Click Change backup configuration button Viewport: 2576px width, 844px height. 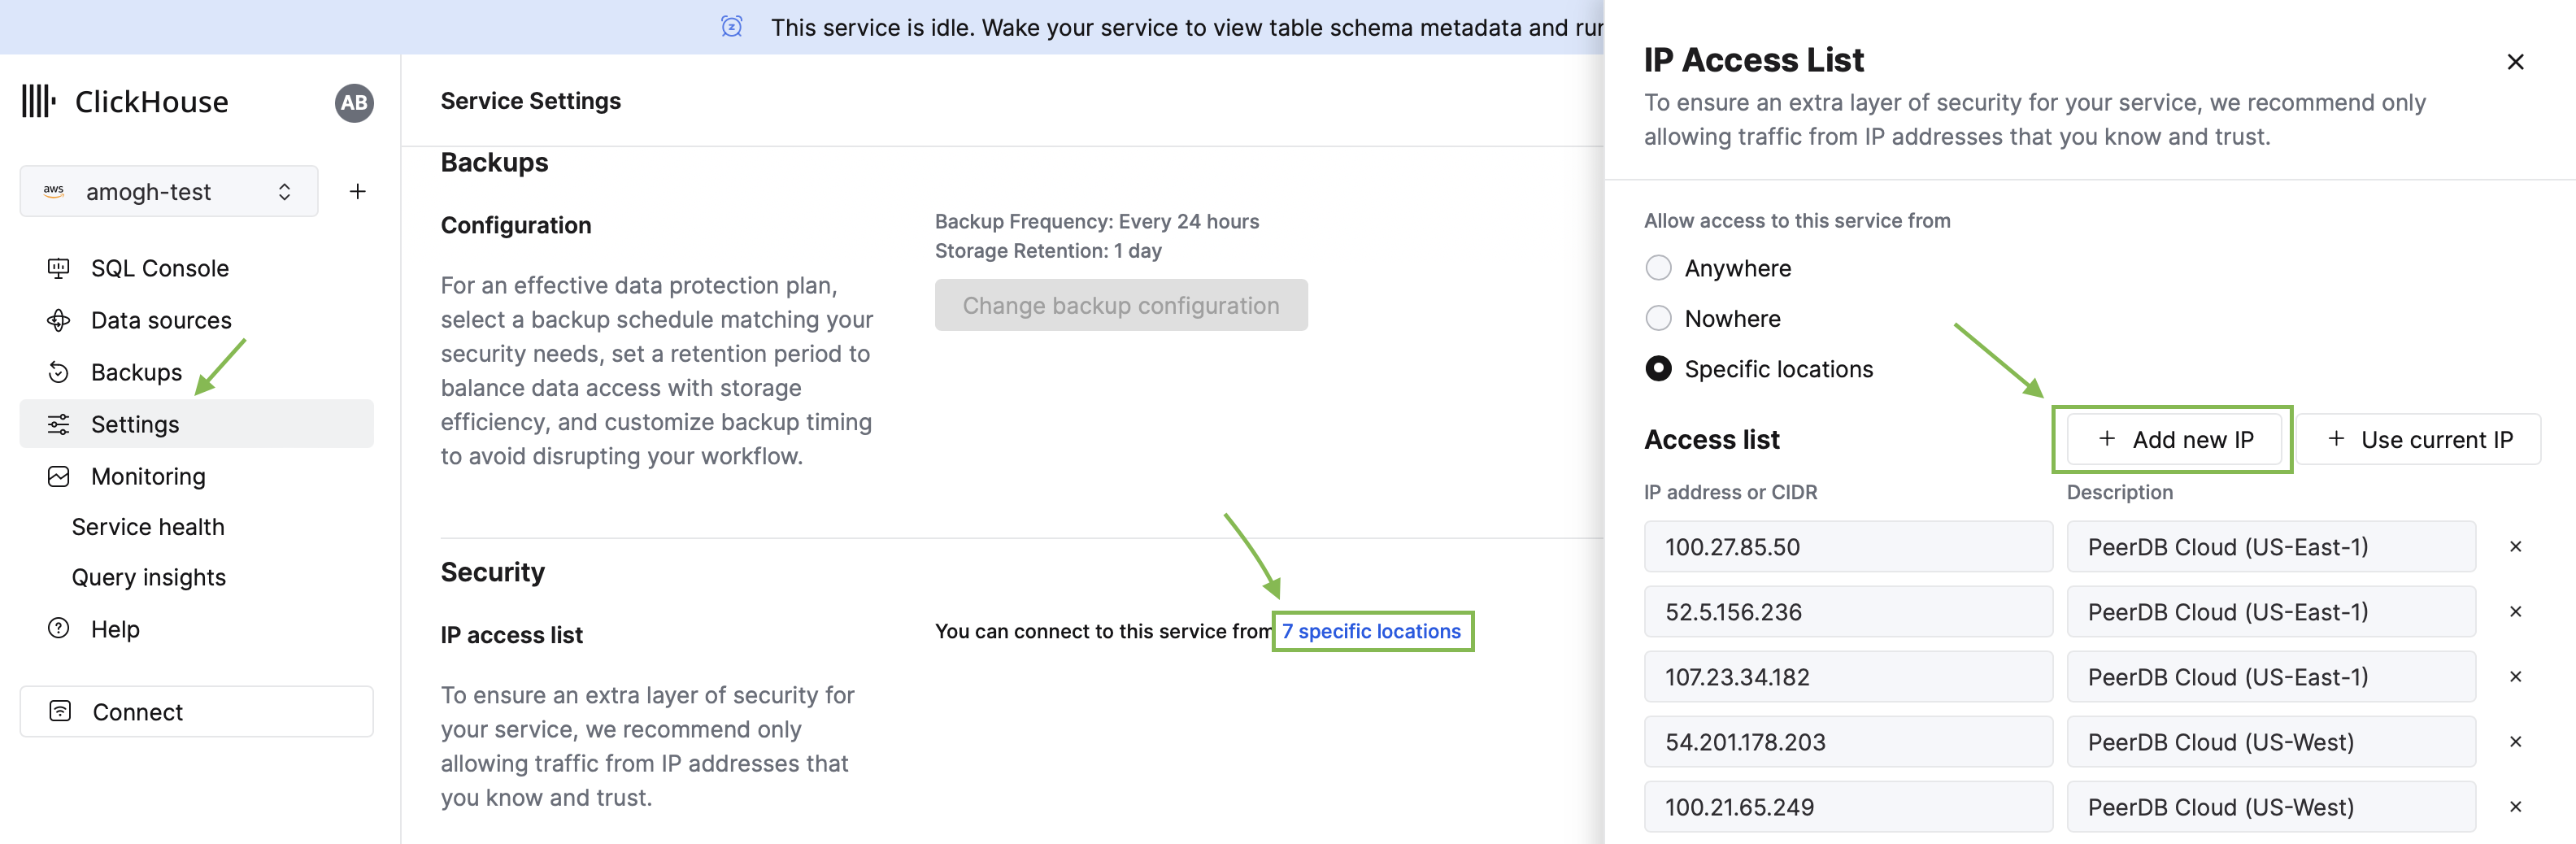coord(1121,305)
